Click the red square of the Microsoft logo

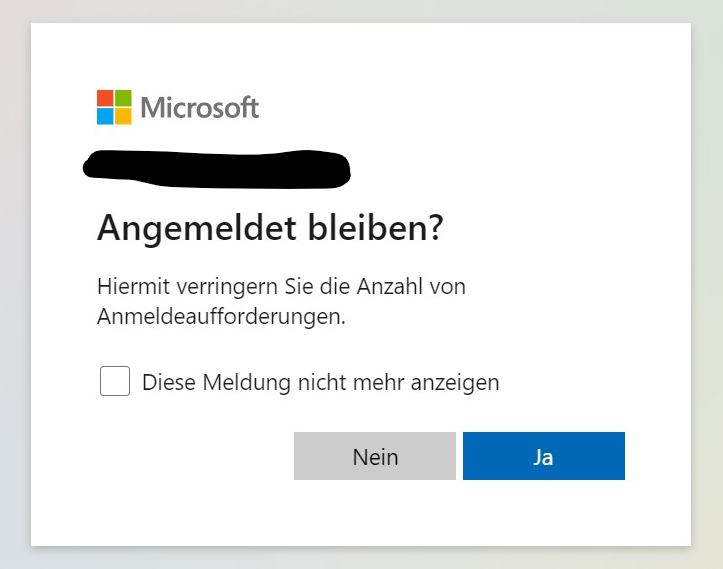[105, 98]
